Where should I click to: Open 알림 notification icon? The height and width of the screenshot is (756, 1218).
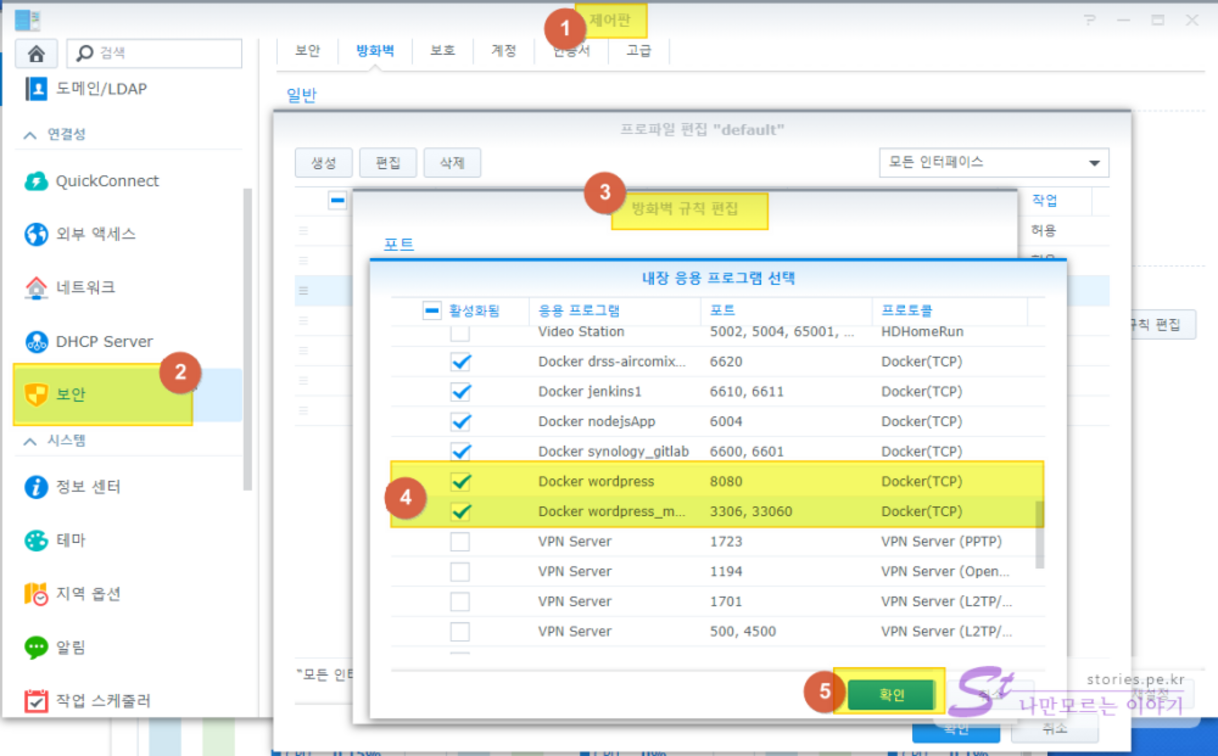tap(37, 647)
